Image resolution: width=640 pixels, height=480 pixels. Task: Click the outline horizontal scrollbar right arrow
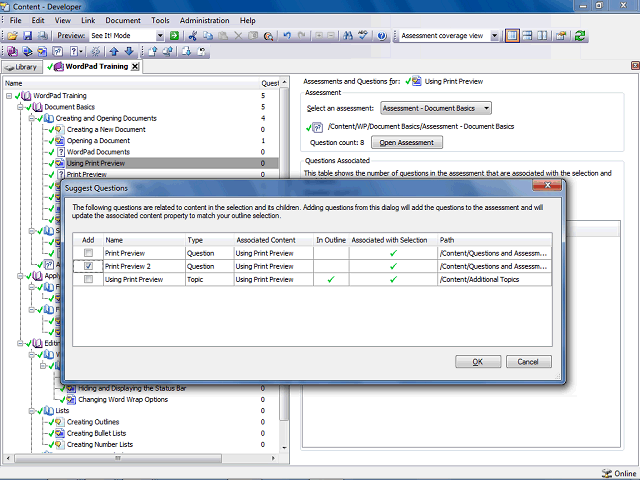[273, 458]
